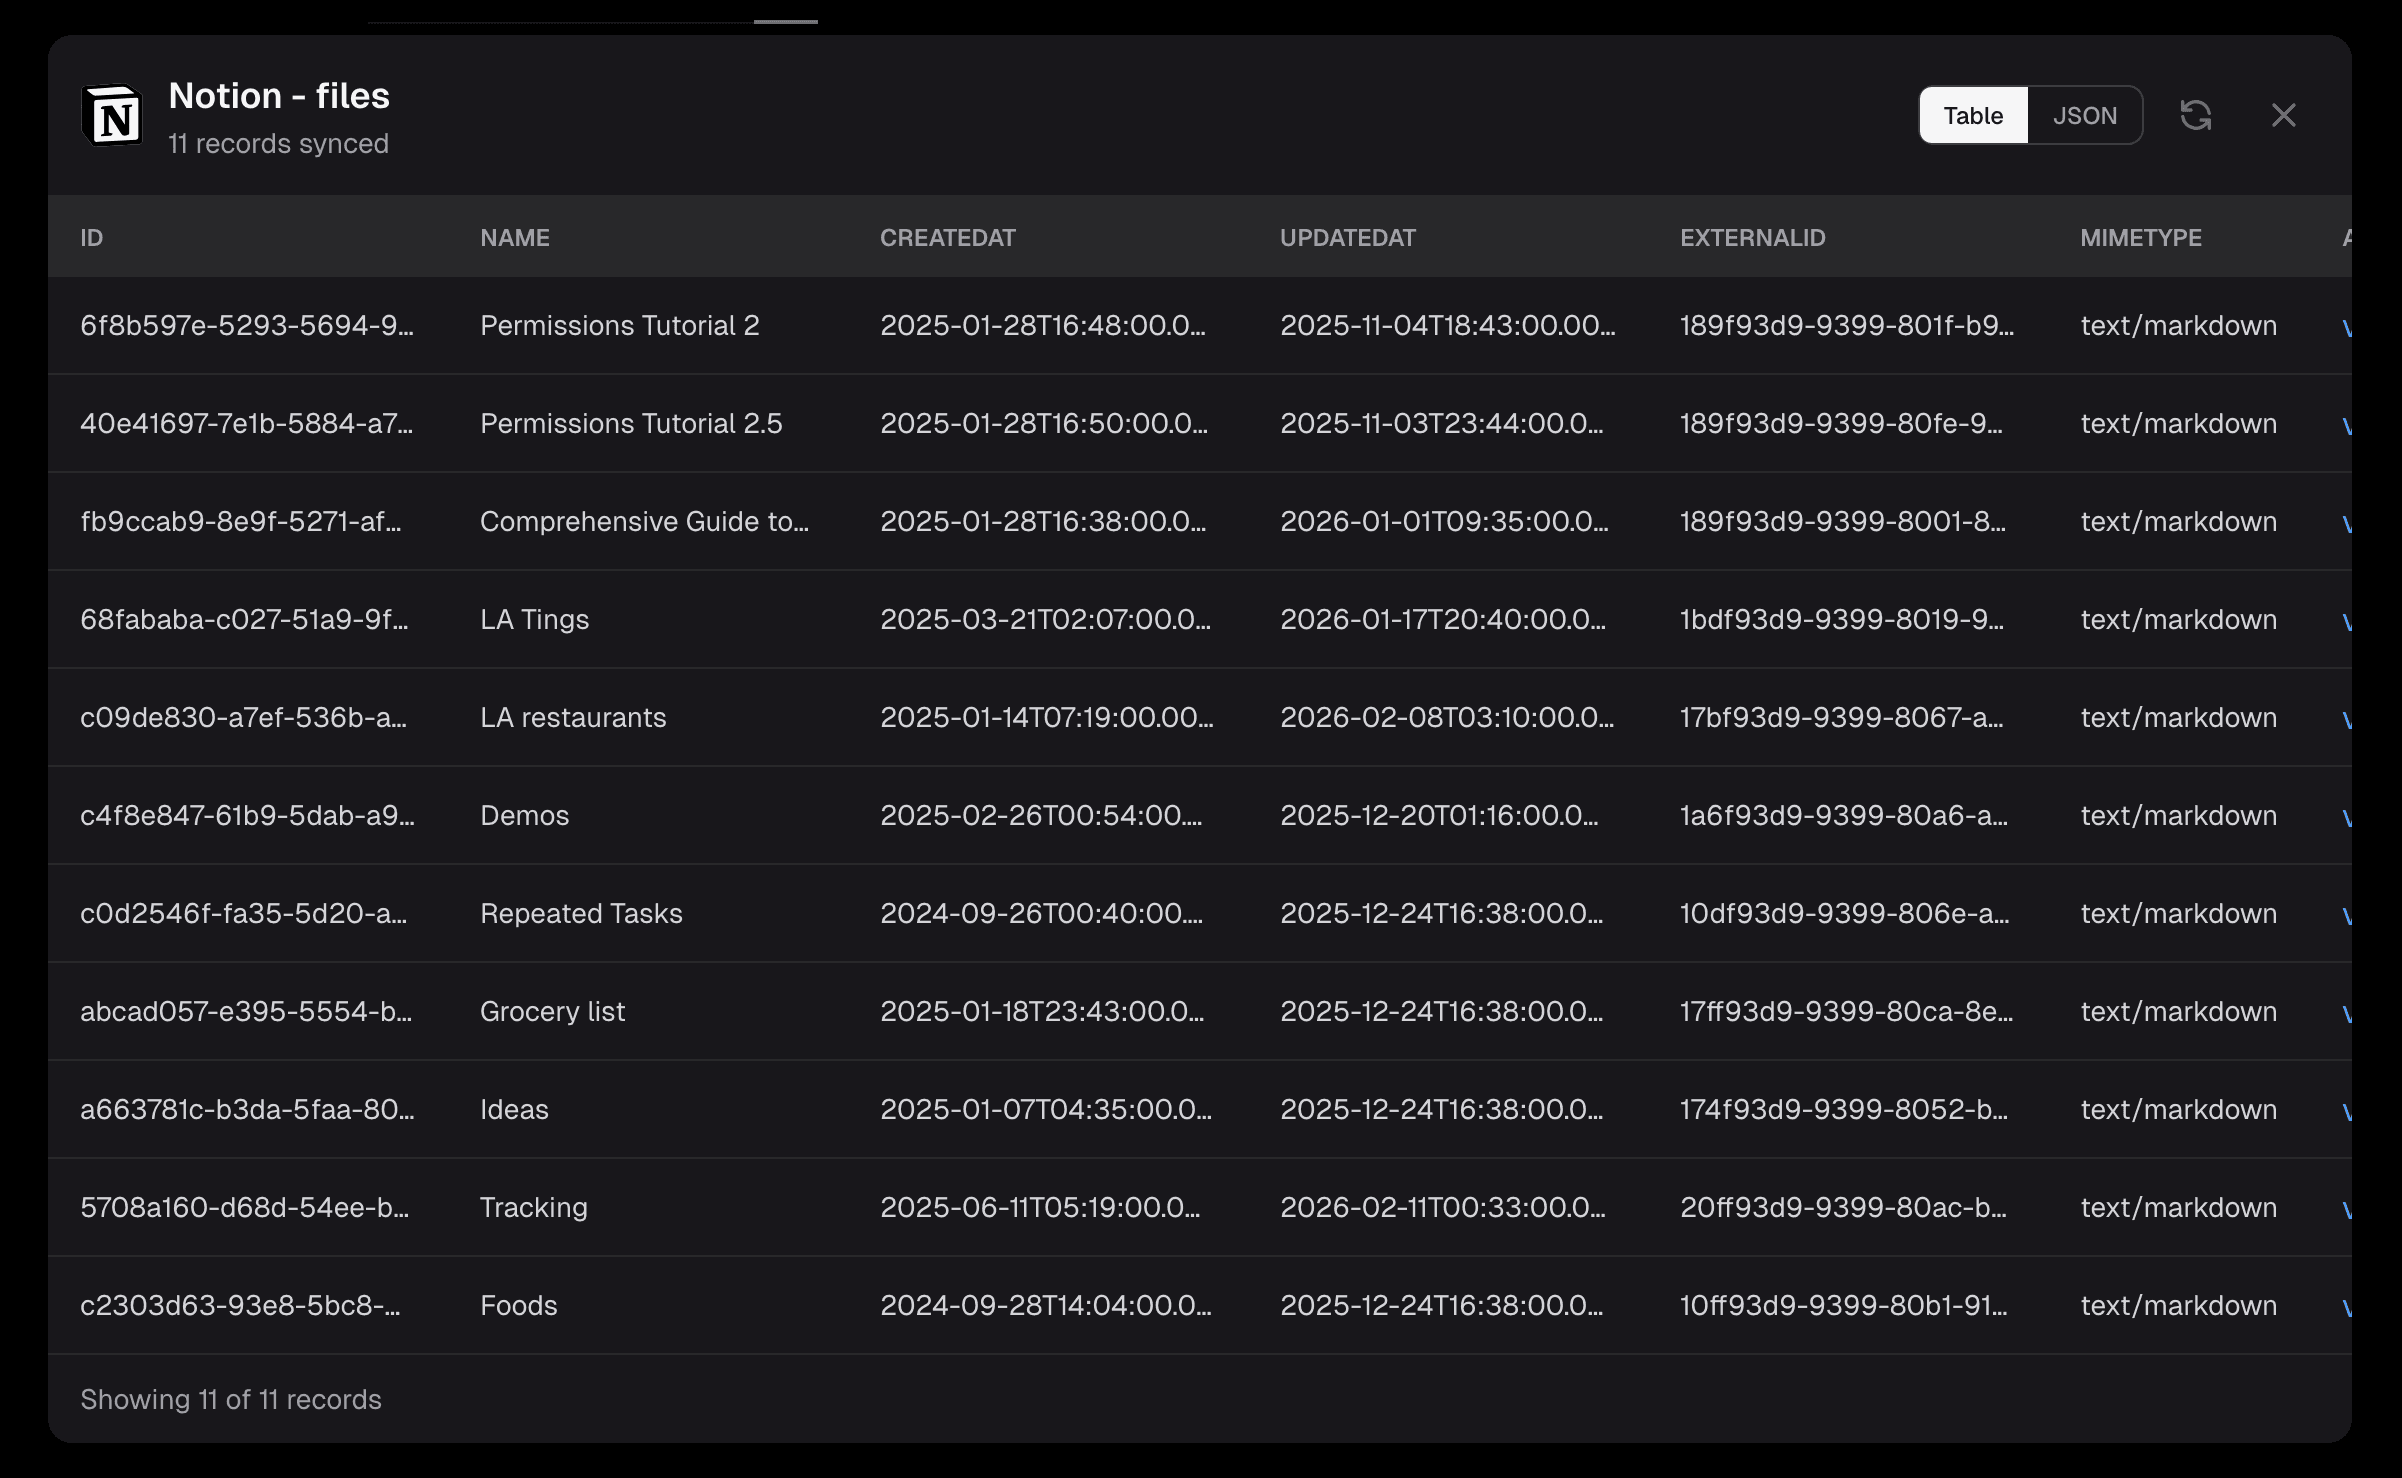
Task: Click the LA restaurants record name
Action: [x=572, y=718]
